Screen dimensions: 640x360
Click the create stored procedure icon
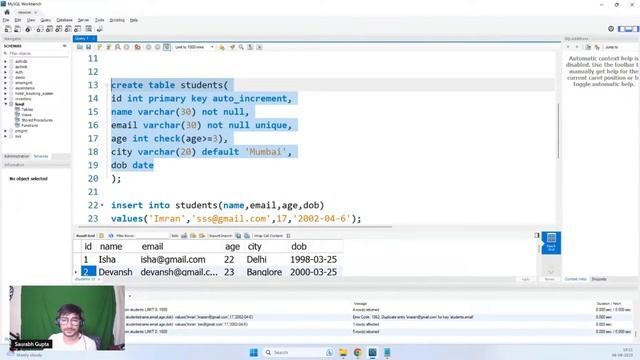click(x=68, y=29)
